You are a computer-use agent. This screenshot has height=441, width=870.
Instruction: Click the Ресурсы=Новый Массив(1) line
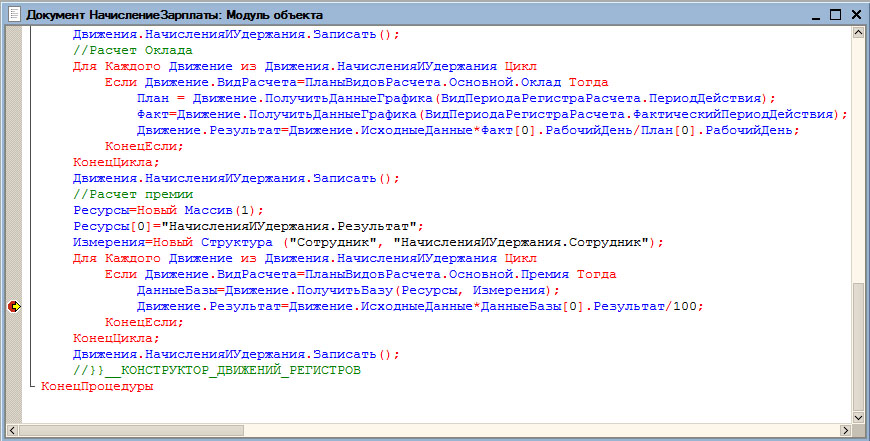169,211
